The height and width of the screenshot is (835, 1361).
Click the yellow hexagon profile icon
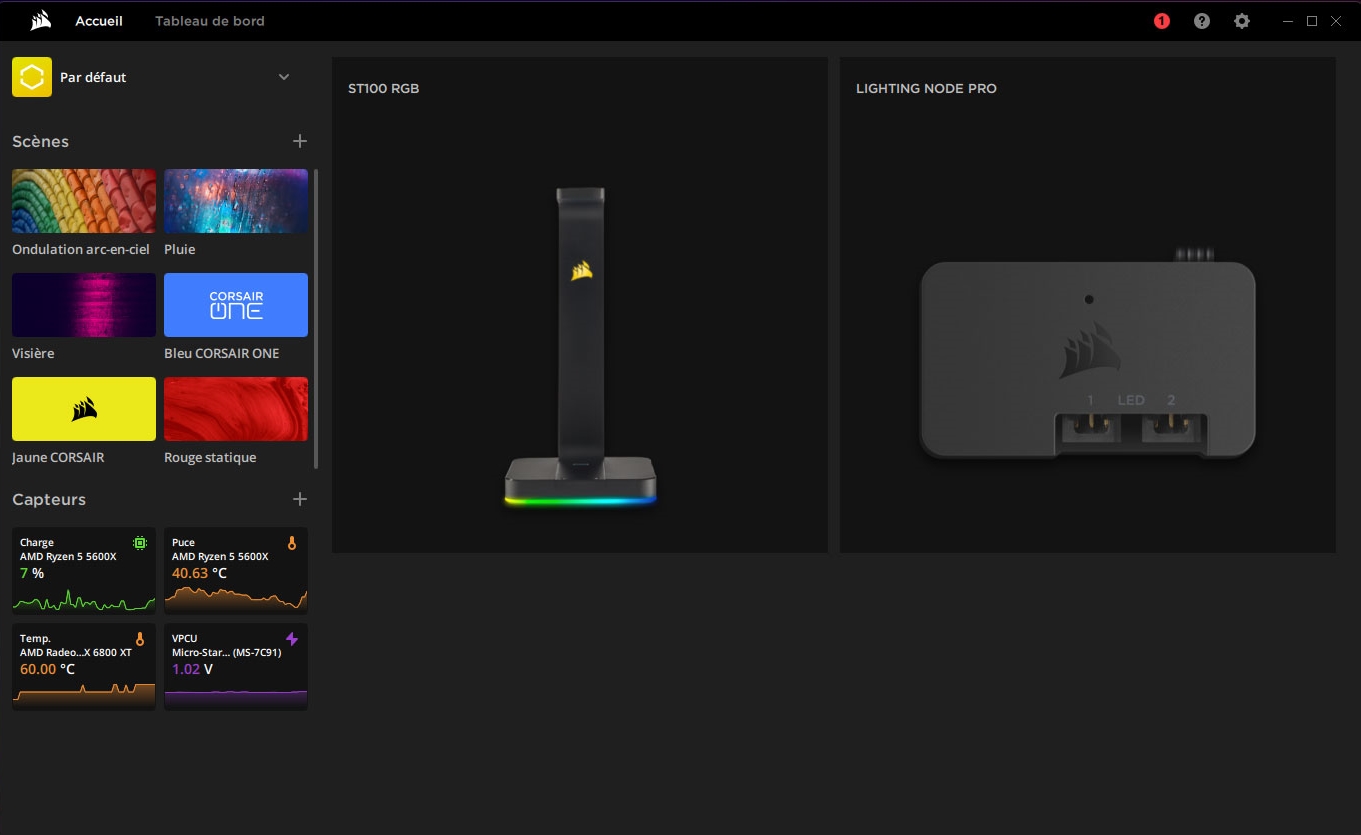[32, 77]
